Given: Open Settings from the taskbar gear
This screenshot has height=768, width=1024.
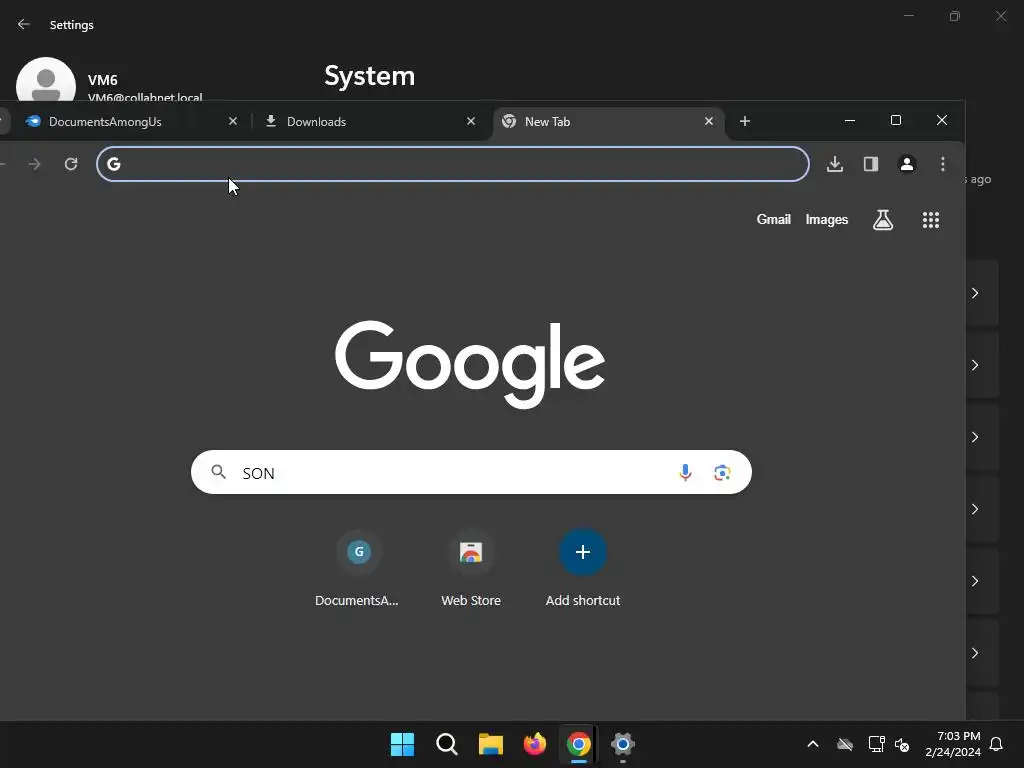Looking at the screenshot, I should pyautogui.click(x=623, y=744).
